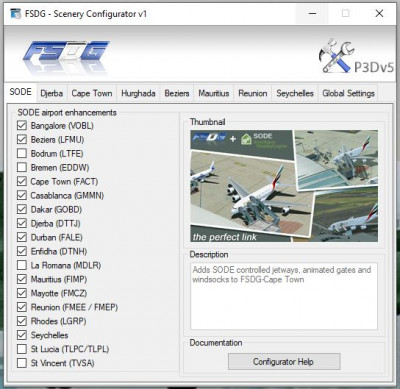The image size is (400, 389).
Task: Click inside the Description text box
Action: [x=284, y=296]
